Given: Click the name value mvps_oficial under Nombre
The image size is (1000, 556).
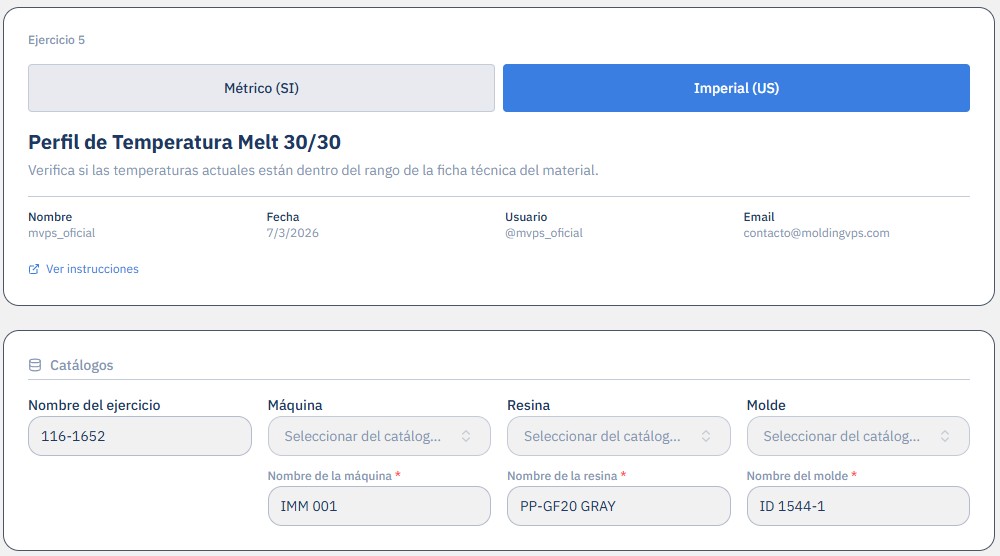Looking at the screenshot, I should coord(61,233).
